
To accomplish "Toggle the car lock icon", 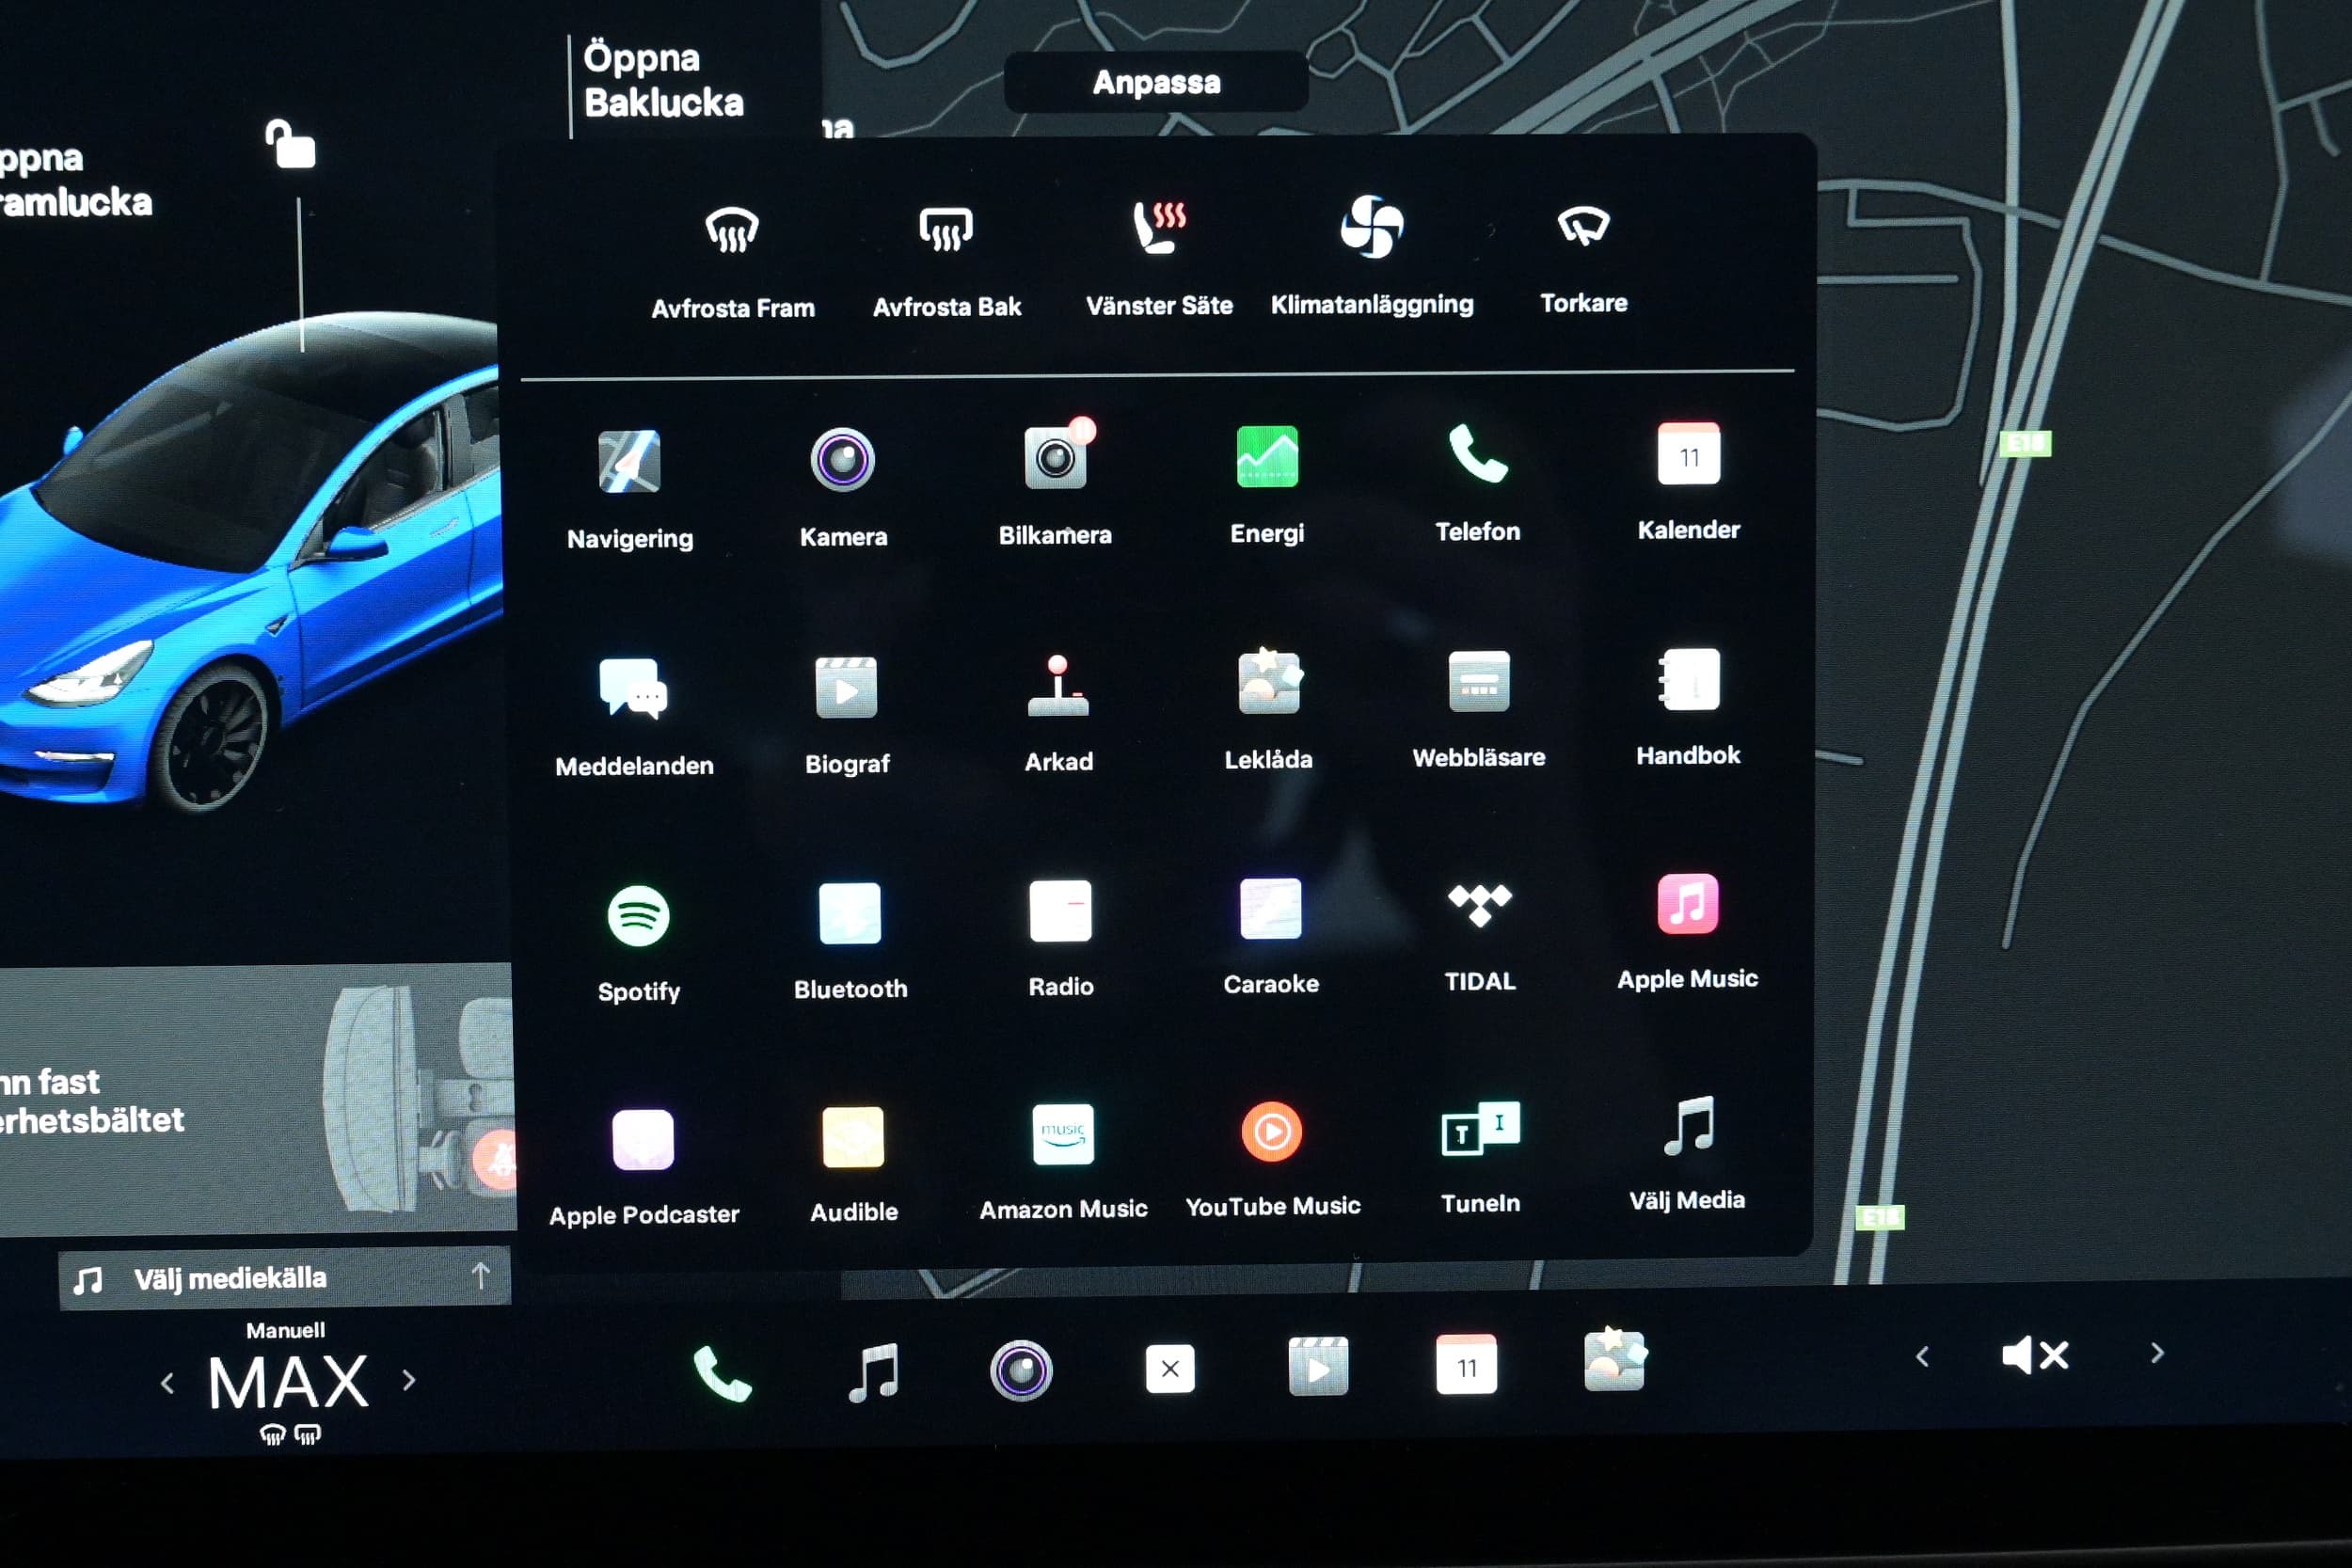I will pos(290,144).
